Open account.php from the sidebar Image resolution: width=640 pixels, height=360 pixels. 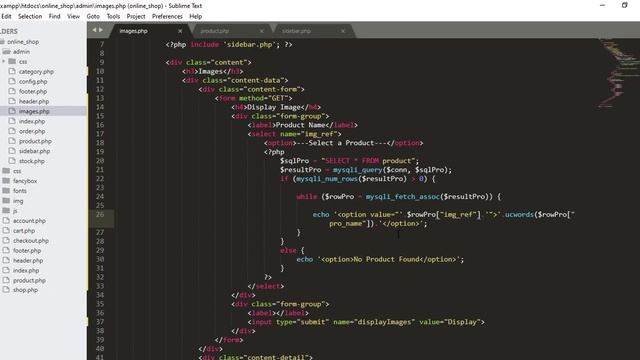pos(29,220)
